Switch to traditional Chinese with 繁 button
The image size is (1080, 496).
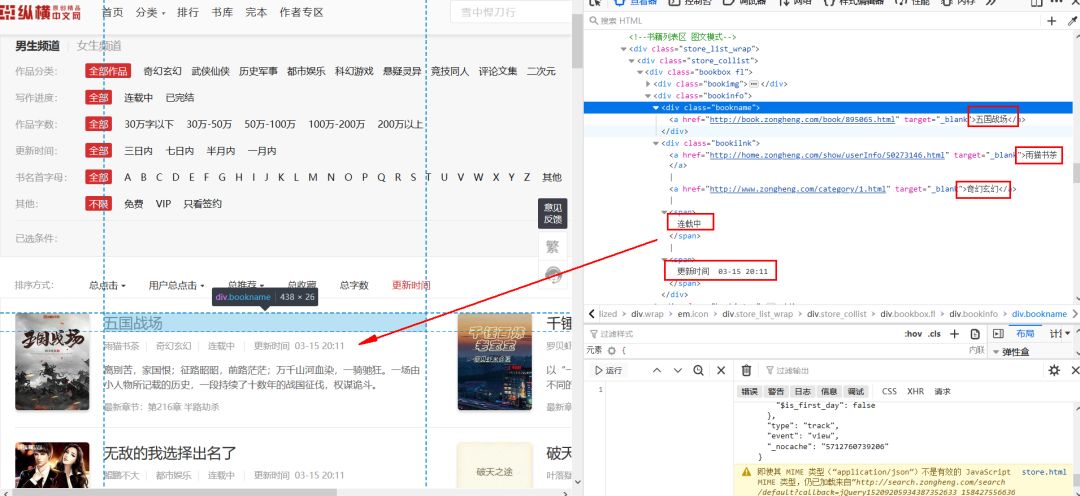[552, 247]
